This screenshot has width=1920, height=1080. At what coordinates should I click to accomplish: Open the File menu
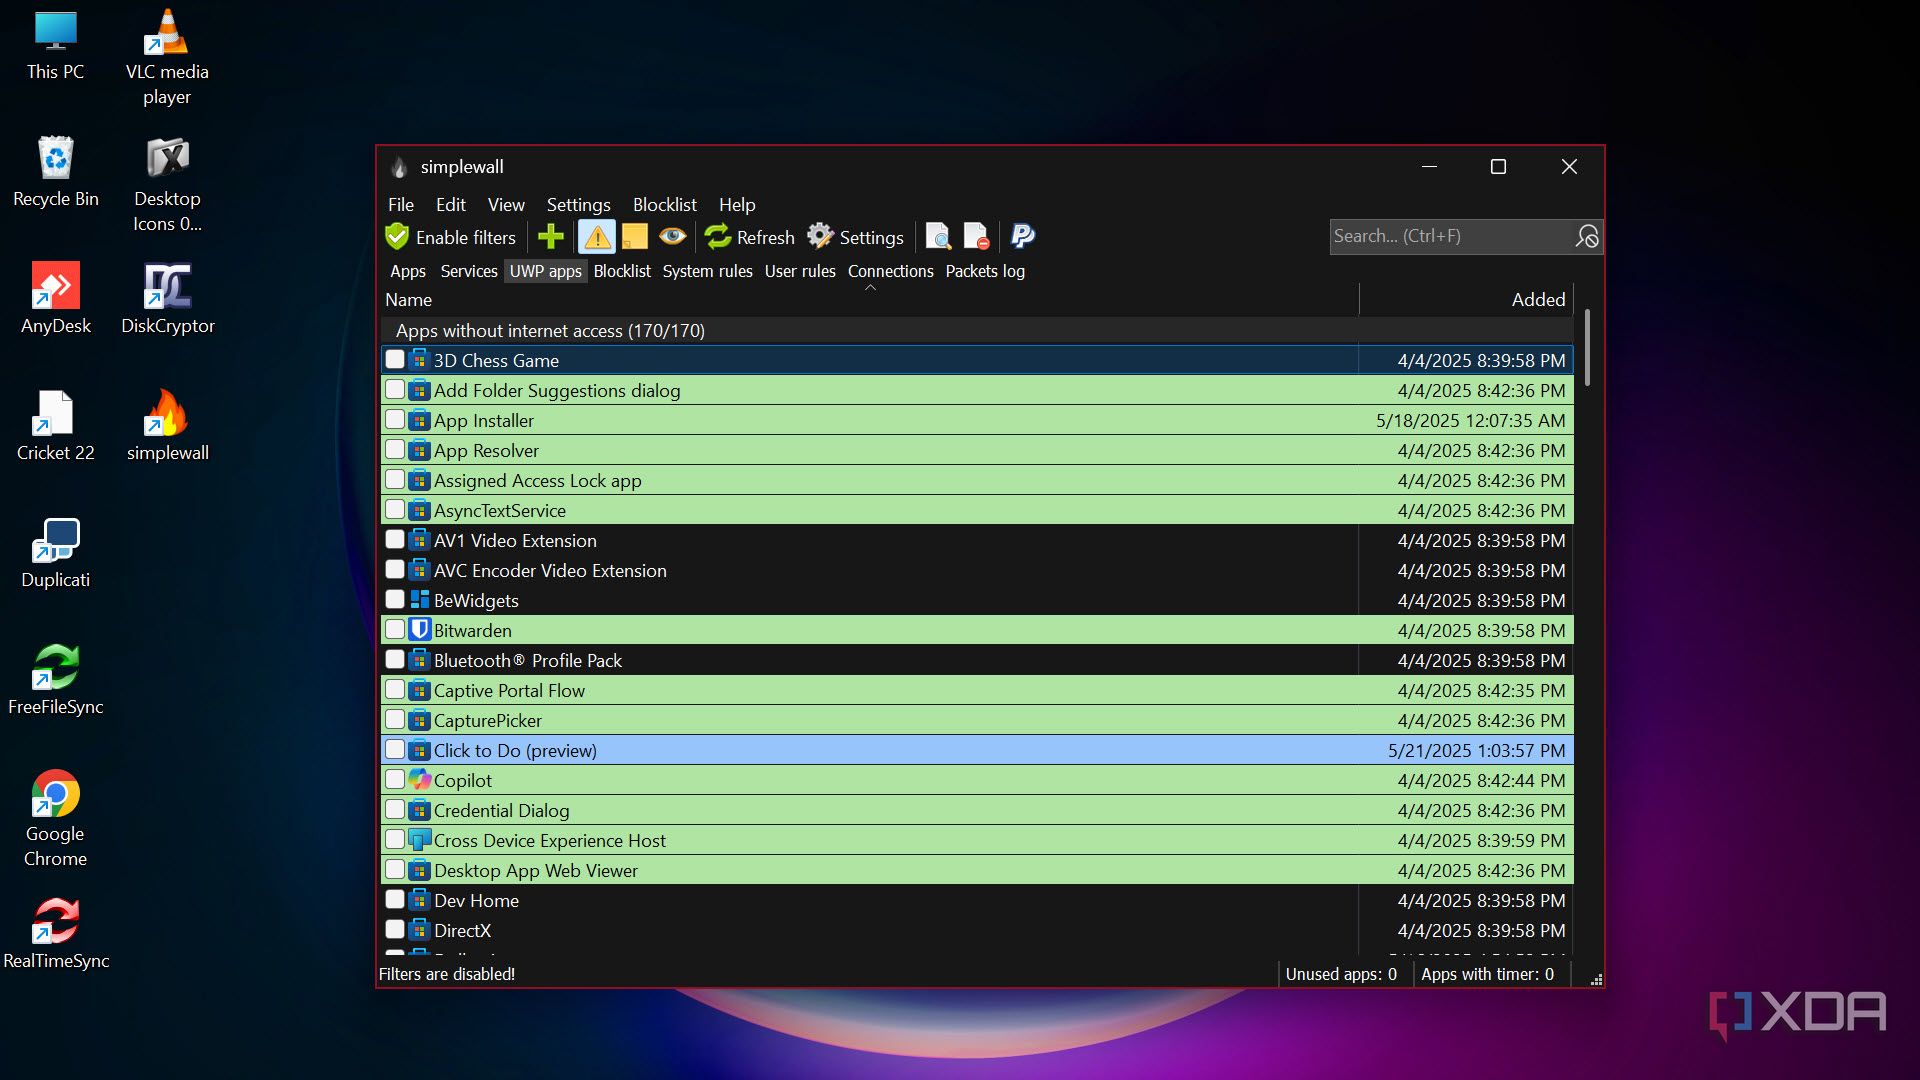401,205
